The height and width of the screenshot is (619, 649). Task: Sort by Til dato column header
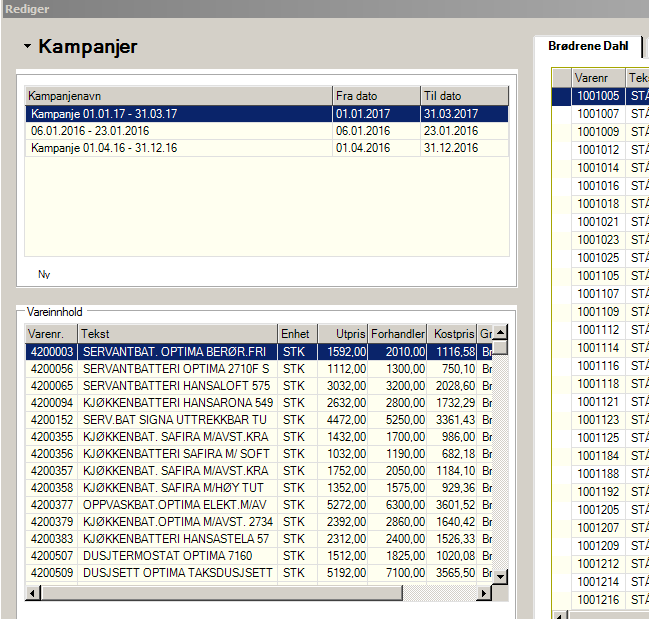click(x=464, y=96)
